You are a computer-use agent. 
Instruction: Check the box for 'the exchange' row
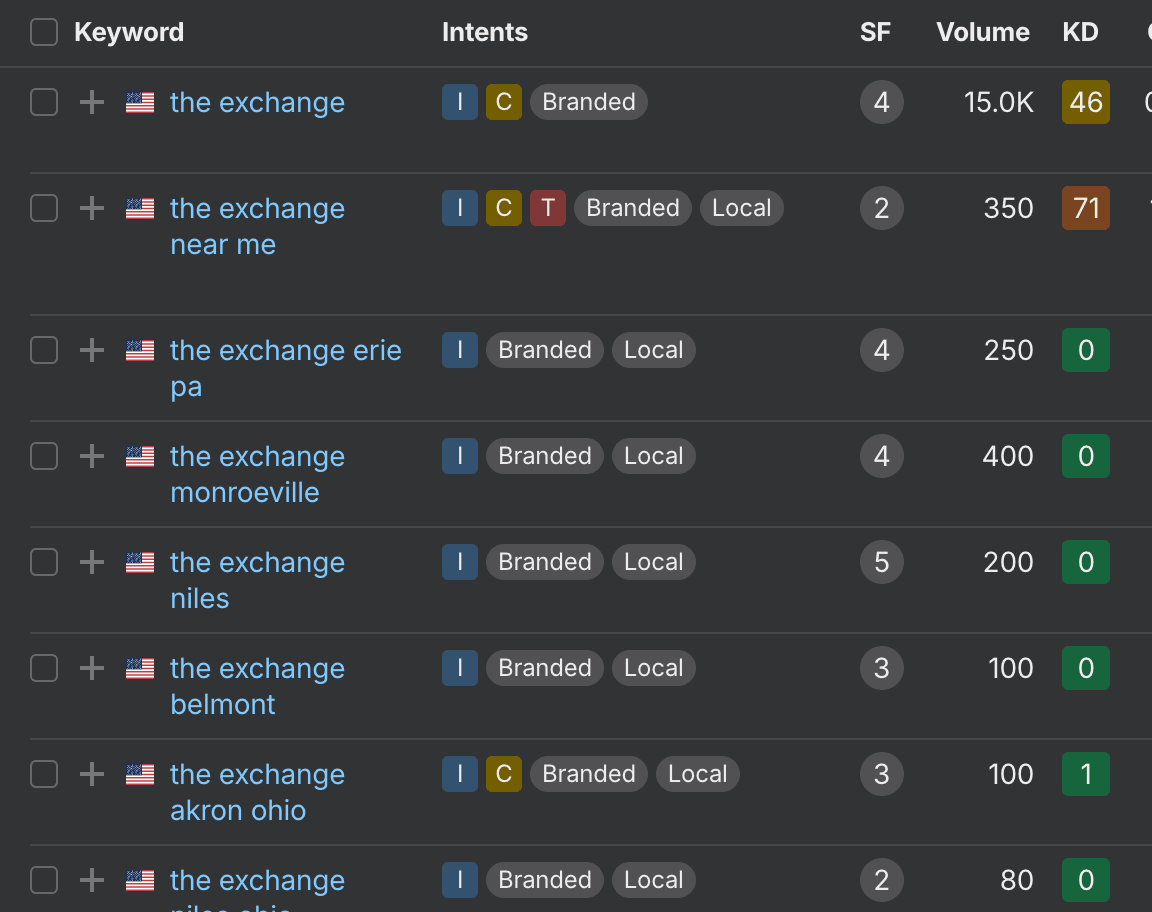click(x=44, y=102)
